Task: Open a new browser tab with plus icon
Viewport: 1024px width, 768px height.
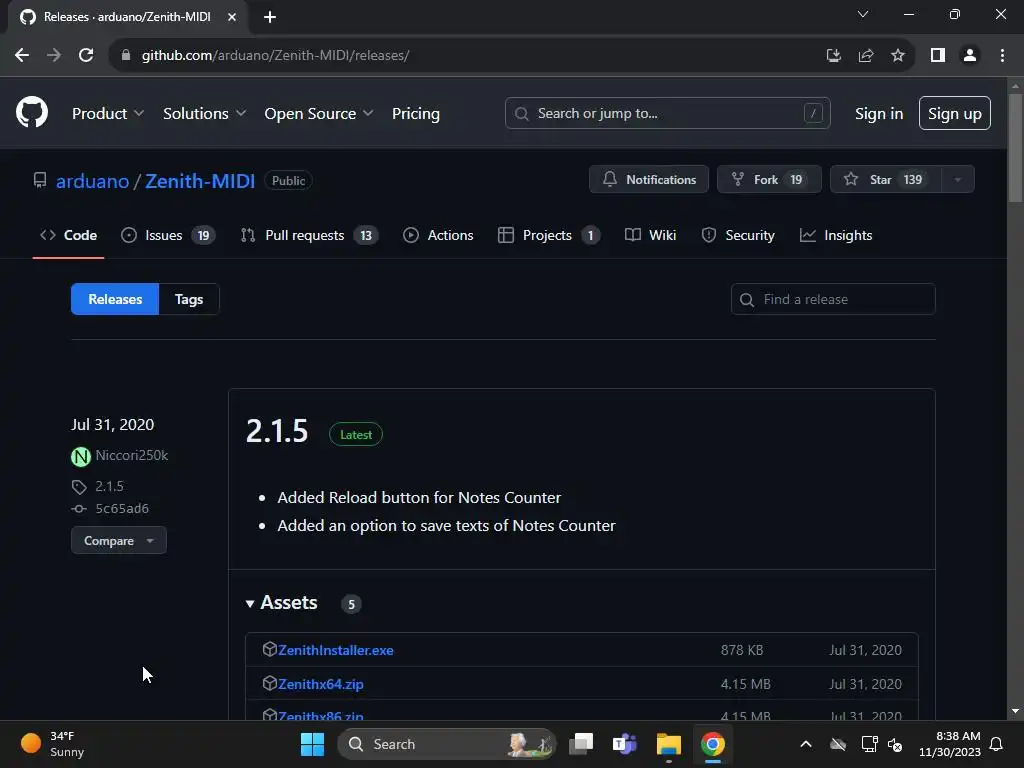Action: (270, 17)
